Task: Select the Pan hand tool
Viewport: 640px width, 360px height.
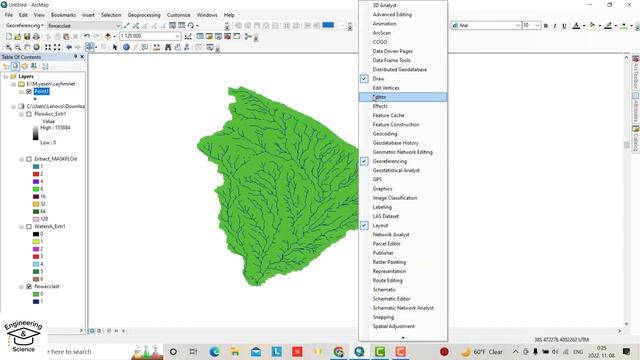Action: (27, 47)
